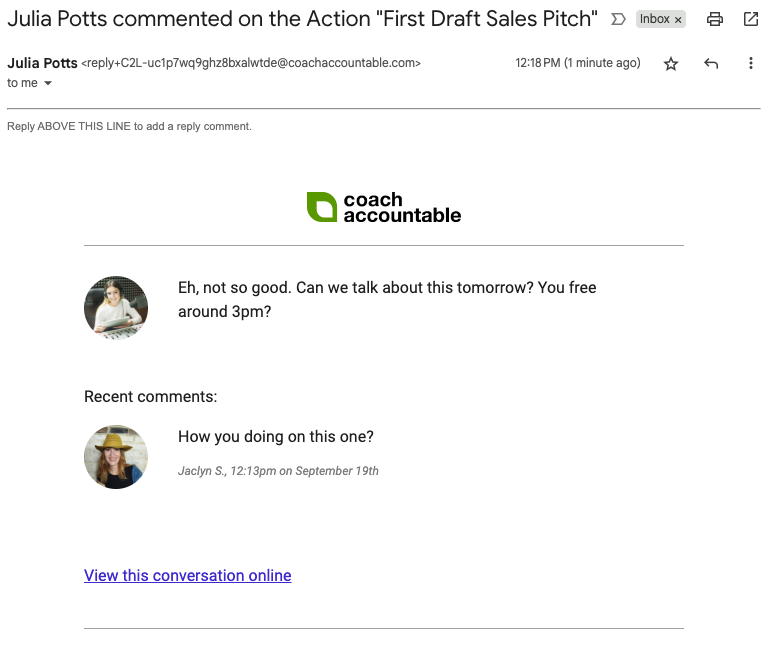This screenshot has width=773, height=652.
Task: Click the Coach Accountable logo
Action: [x=384, y=207]
